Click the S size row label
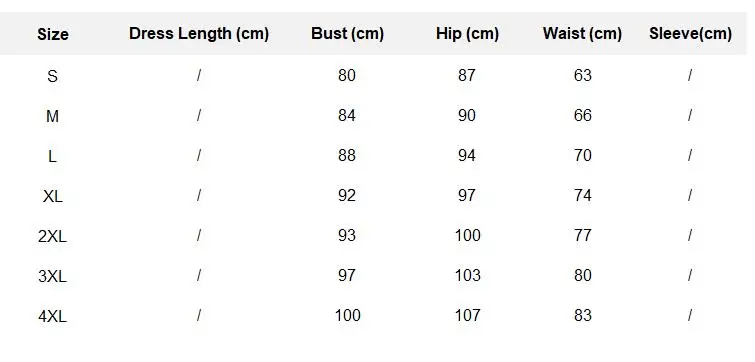This screenshot has height=362, width=755. [52, 76]
